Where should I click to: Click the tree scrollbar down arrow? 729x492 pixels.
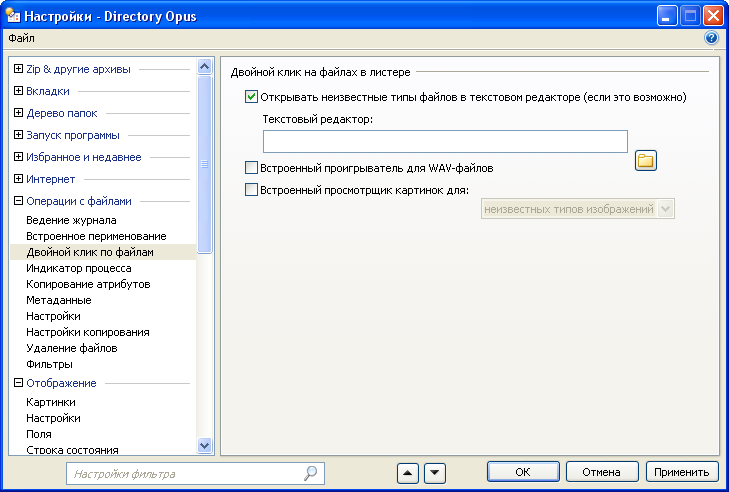tap(205, 445)
